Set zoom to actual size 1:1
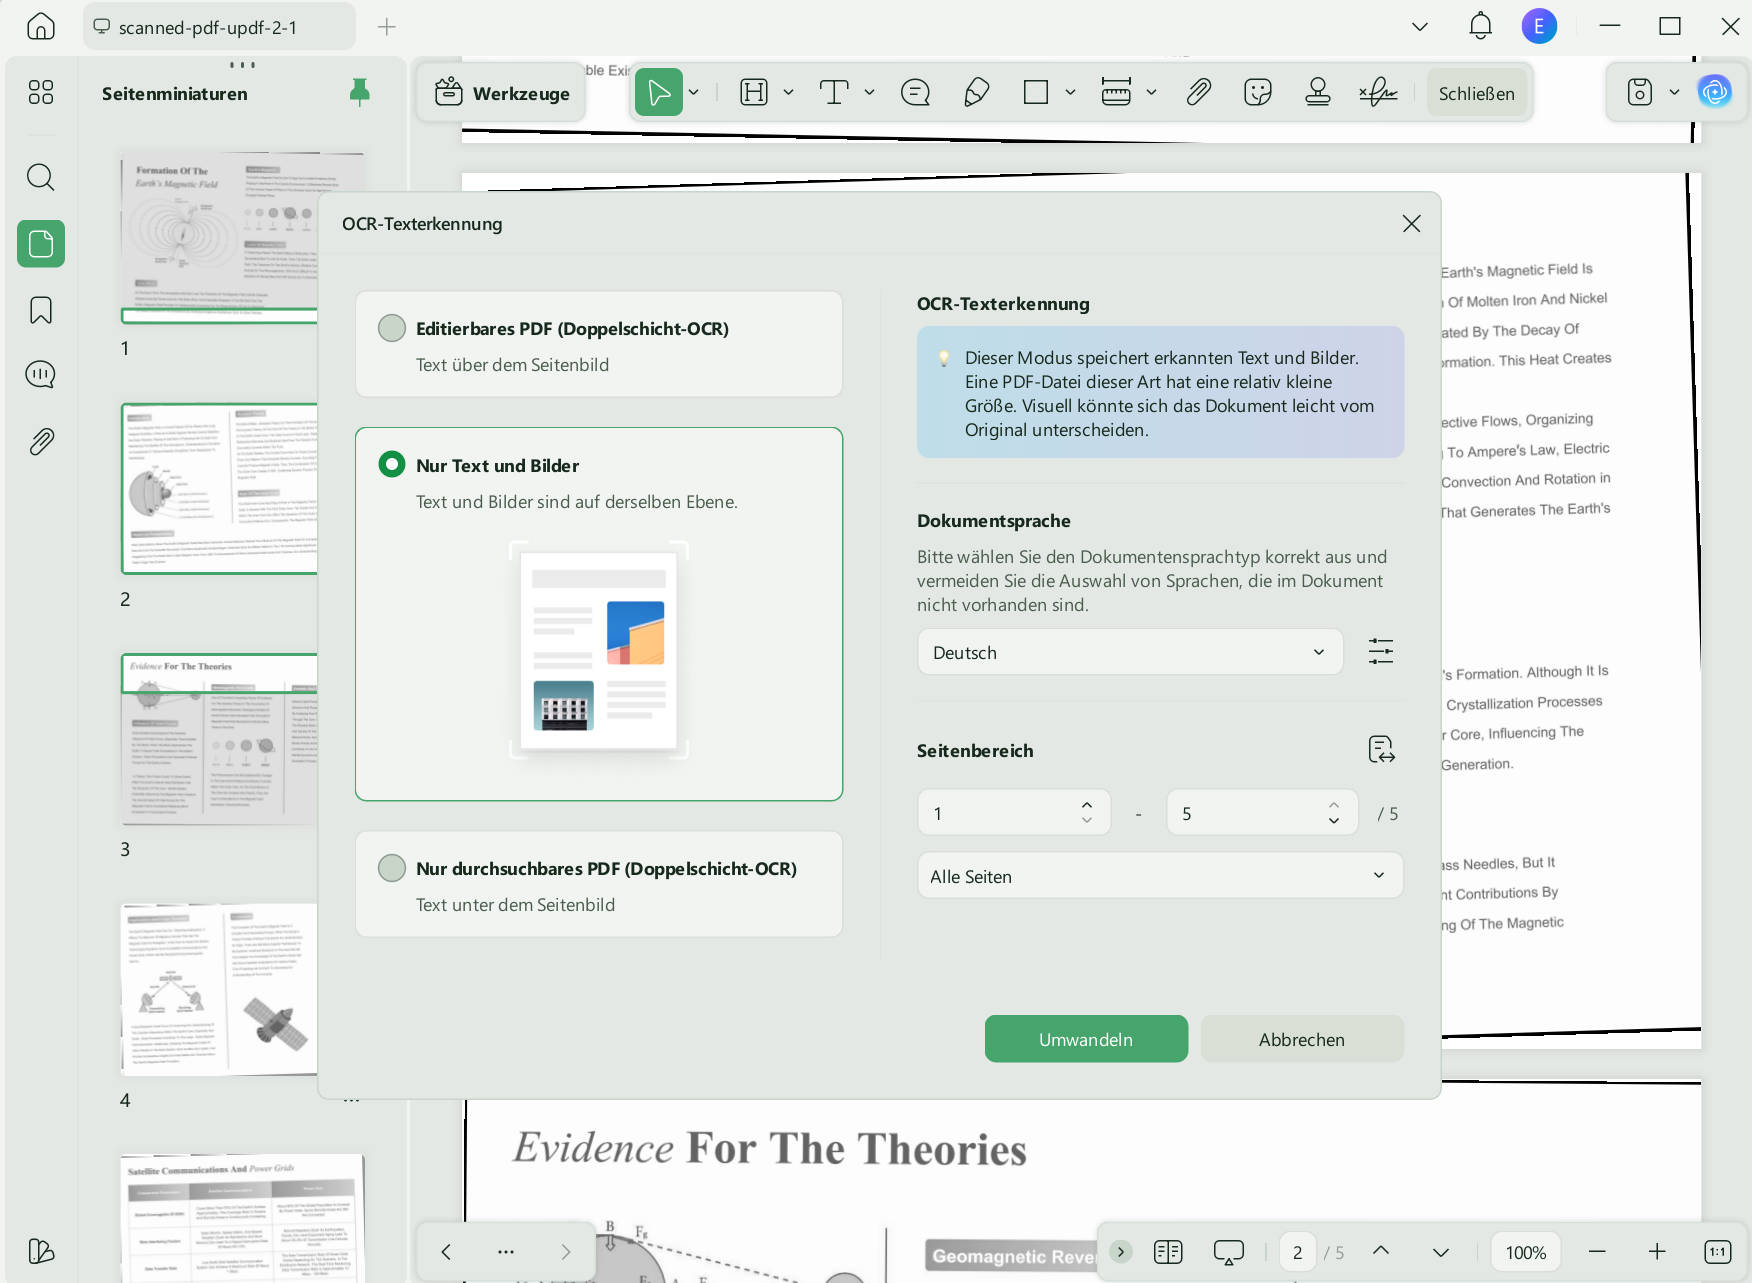The height and width of the screenshot is (1283, 1752). [1717, 1252]
